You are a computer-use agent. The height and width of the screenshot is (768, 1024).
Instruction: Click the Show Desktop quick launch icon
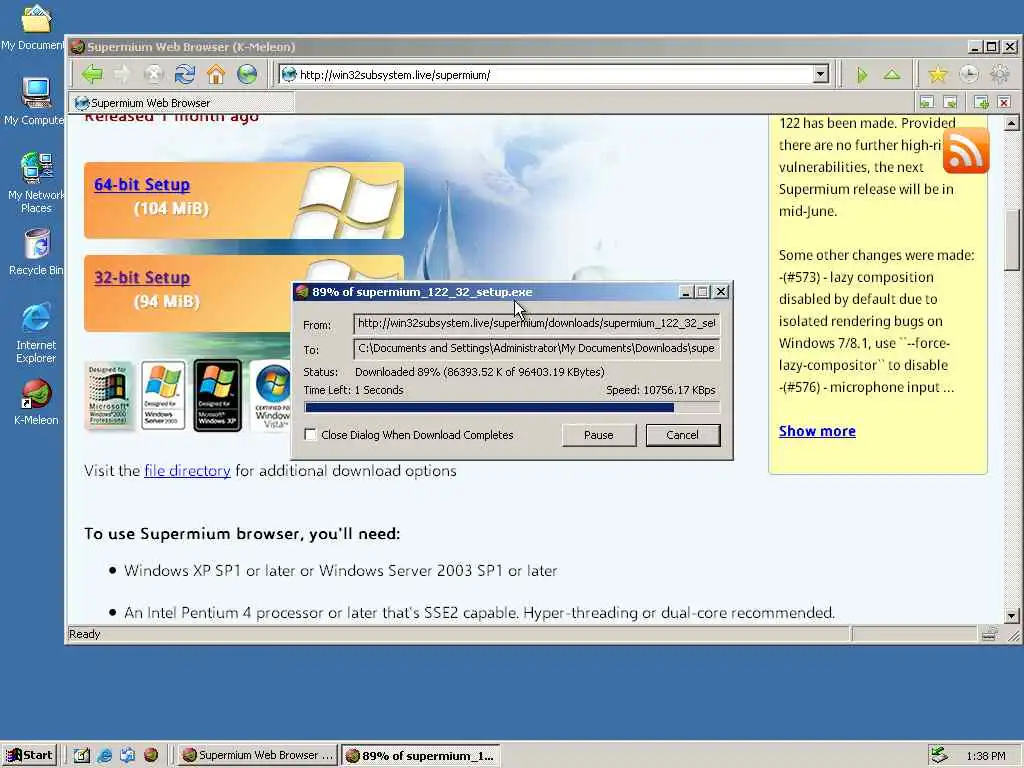[x=81, y=755]
